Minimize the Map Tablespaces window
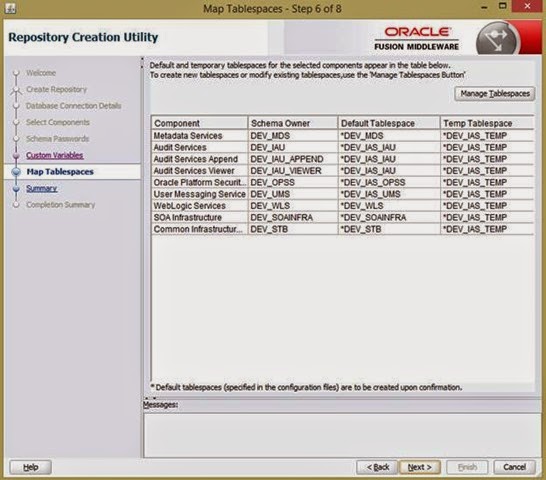 484,7
